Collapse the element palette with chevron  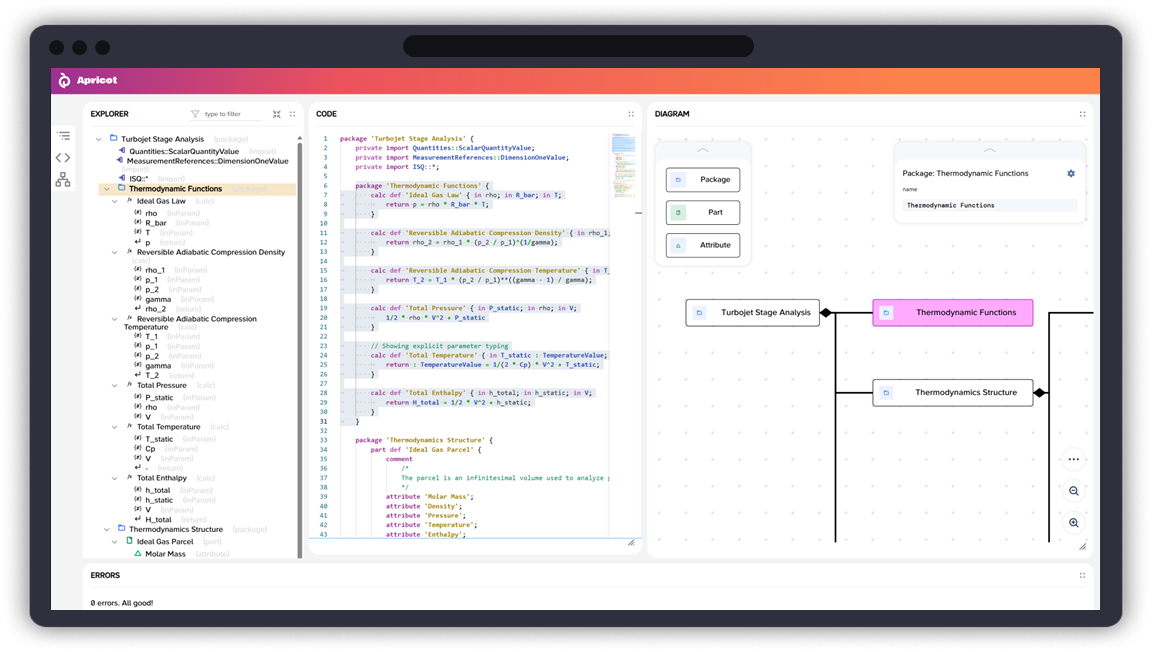[x=702, y=150]
